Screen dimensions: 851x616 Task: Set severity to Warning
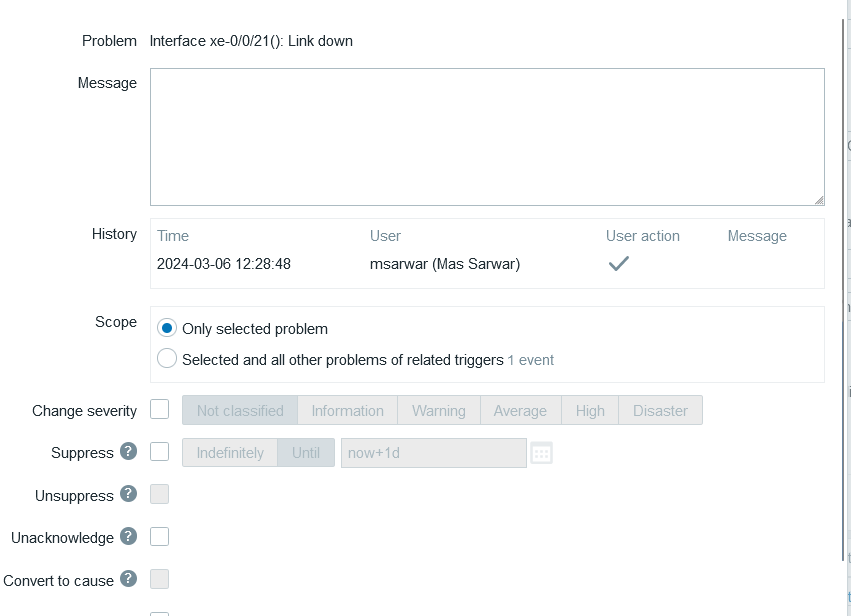[438, 410]
